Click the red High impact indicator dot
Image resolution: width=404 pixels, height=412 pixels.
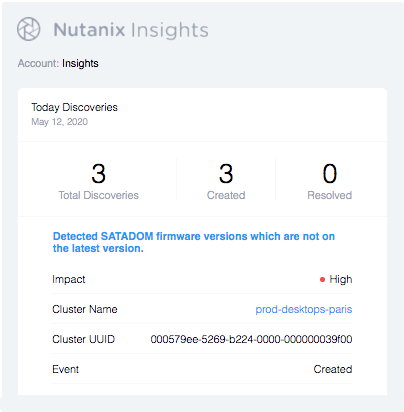[x=322, y=280]
